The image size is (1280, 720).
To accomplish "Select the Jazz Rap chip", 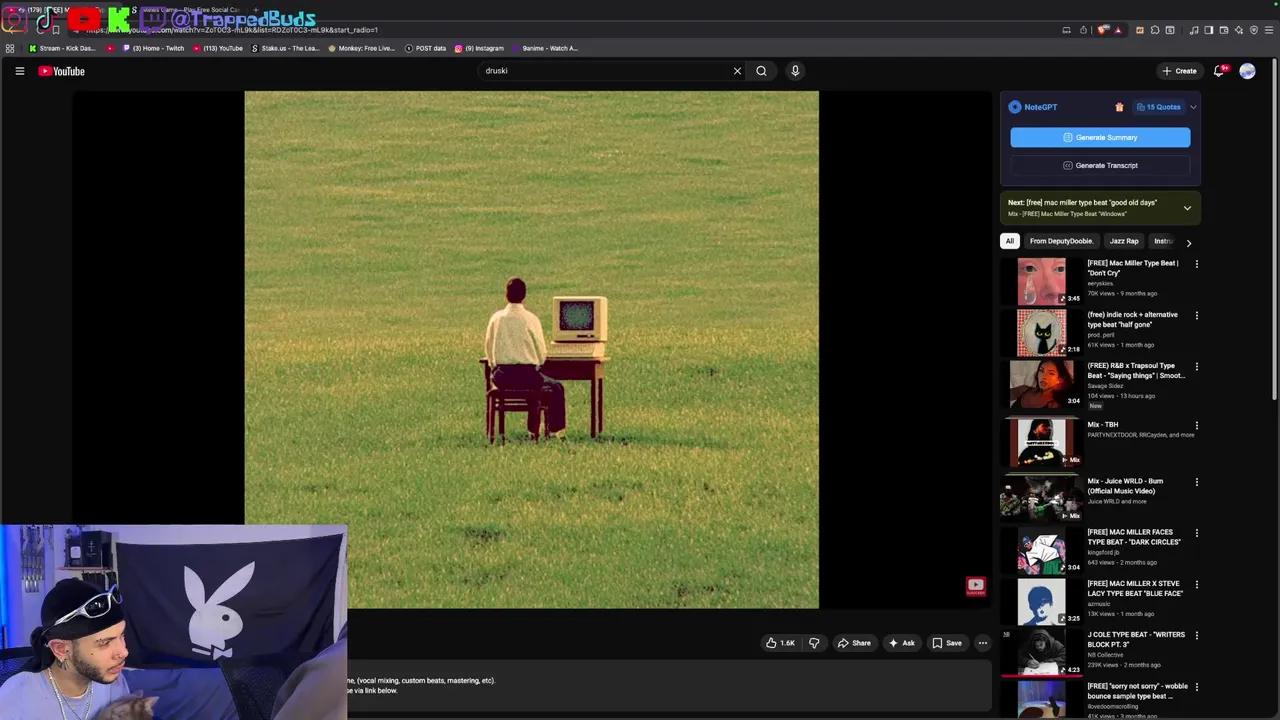I will (x=1124, y=241).
